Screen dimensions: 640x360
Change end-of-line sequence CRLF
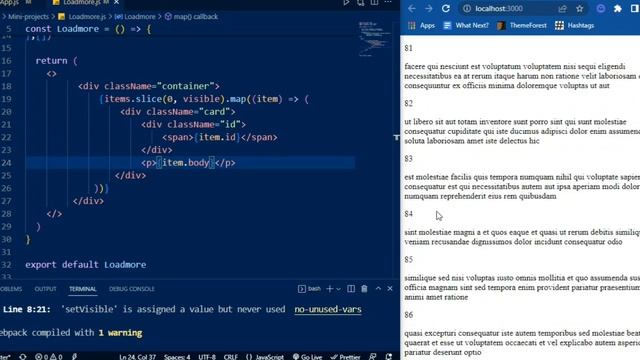point(231,357)
